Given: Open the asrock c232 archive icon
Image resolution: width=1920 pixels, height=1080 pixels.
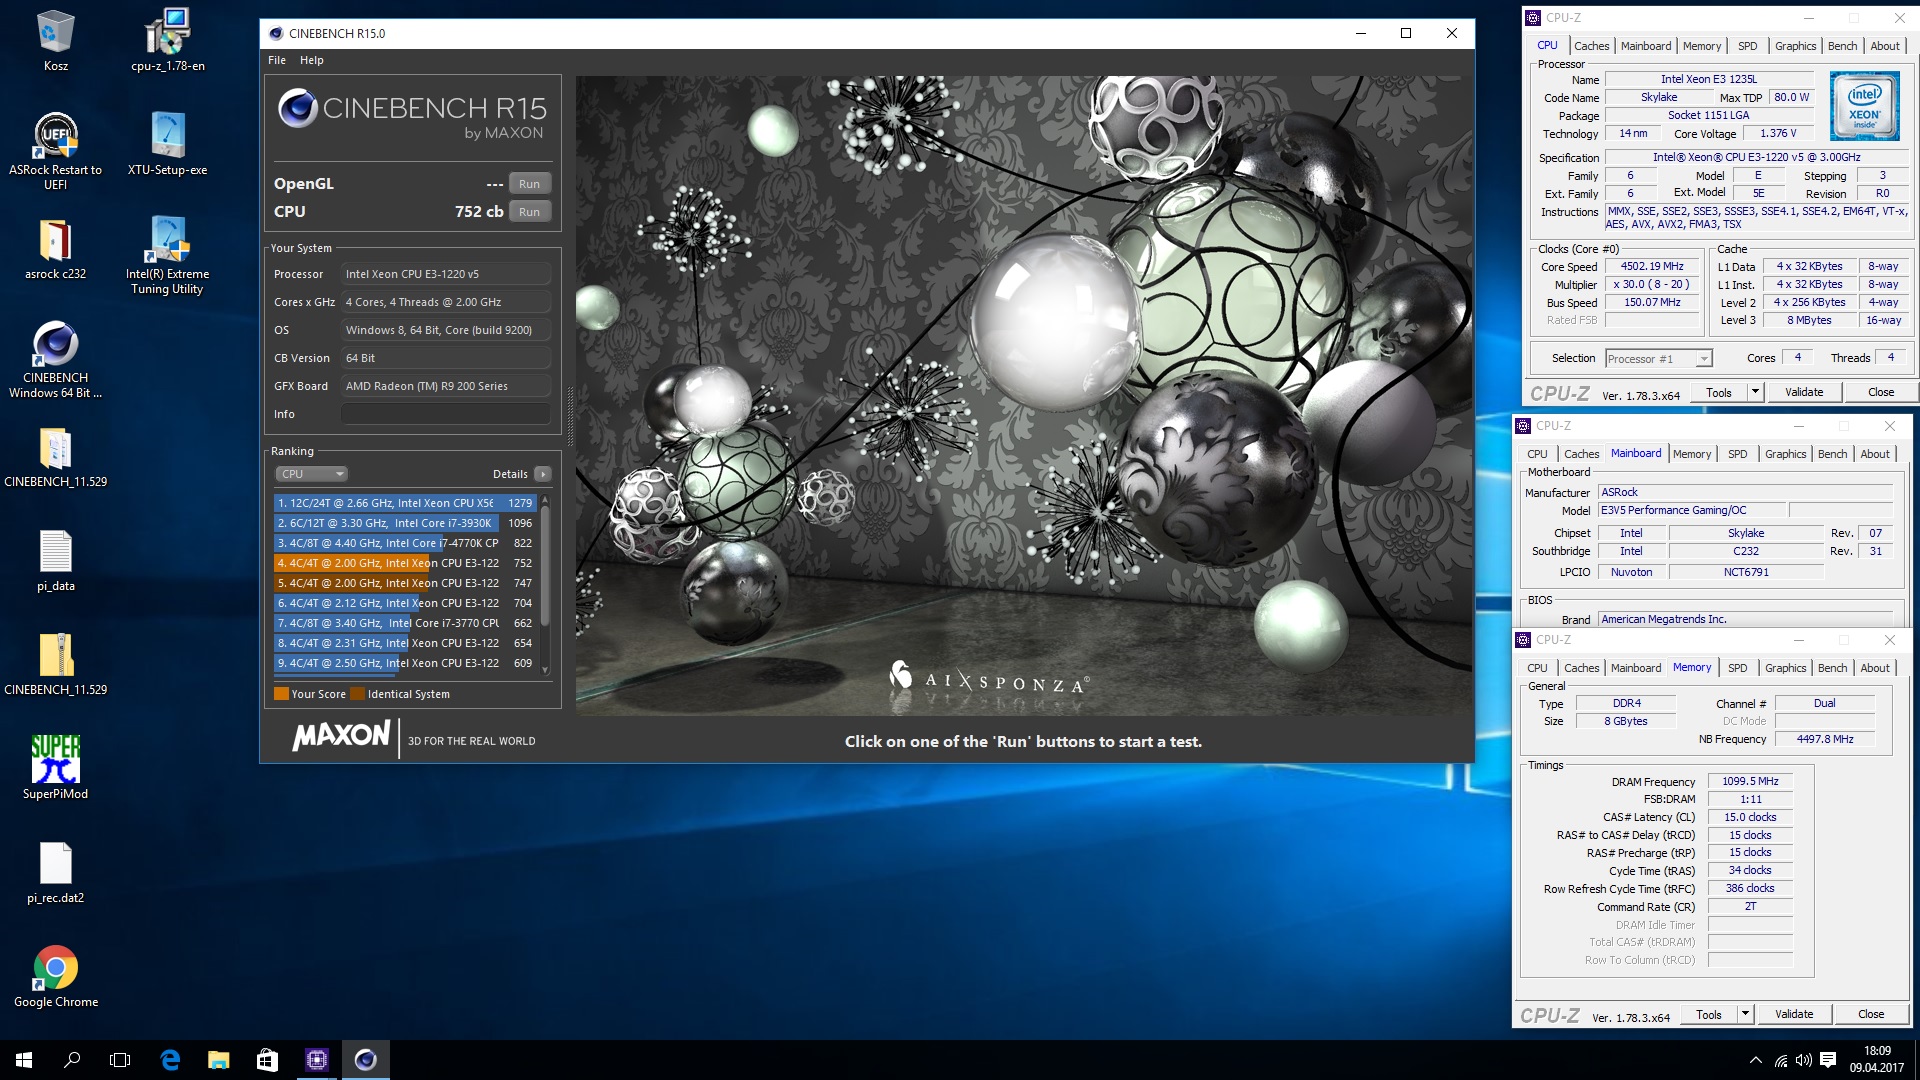Looking at the screenshot, I should coord(55,250).
